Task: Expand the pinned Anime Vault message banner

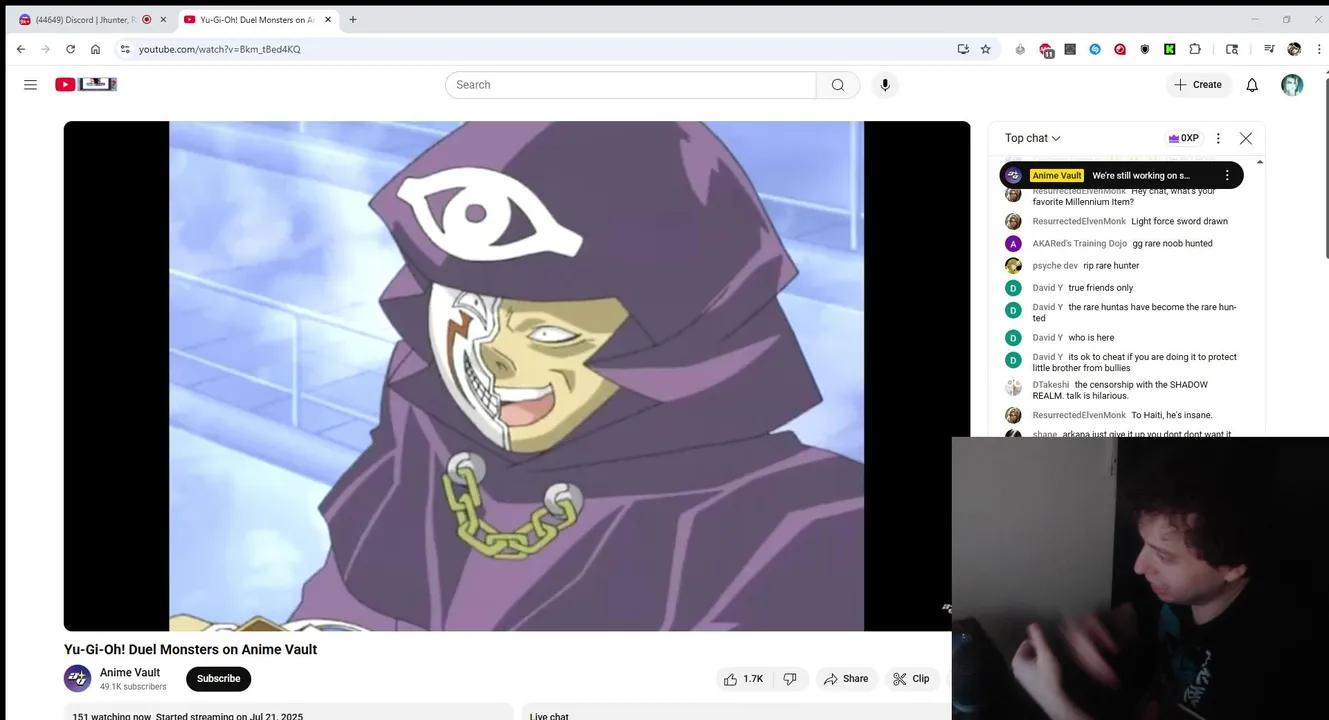Action: point(1121,175)
